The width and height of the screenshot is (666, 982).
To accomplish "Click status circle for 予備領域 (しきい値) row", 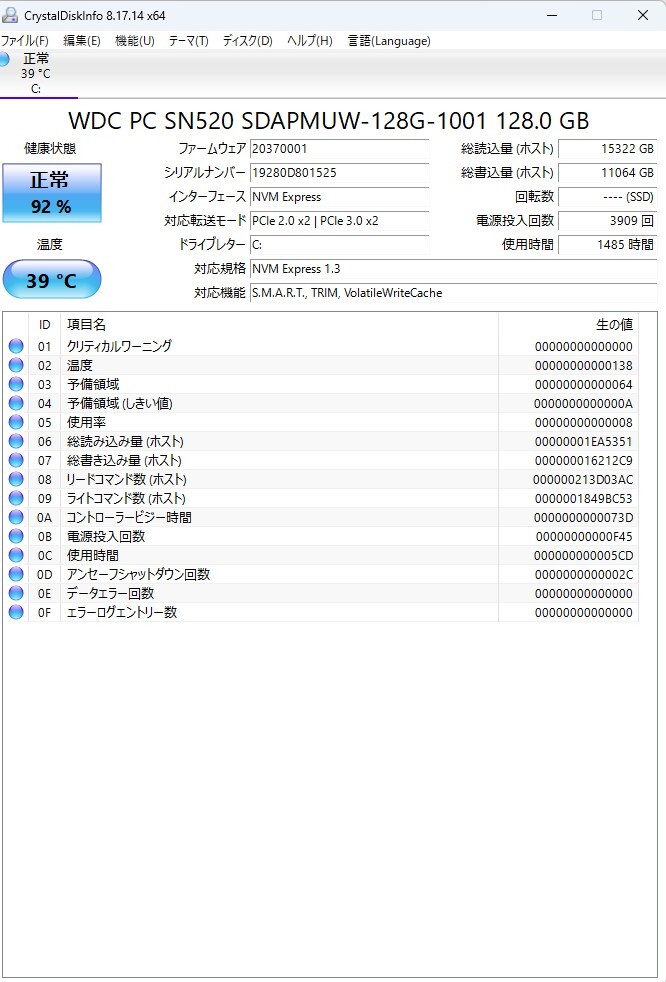I will pyautogui.click(x=16, y=403).
